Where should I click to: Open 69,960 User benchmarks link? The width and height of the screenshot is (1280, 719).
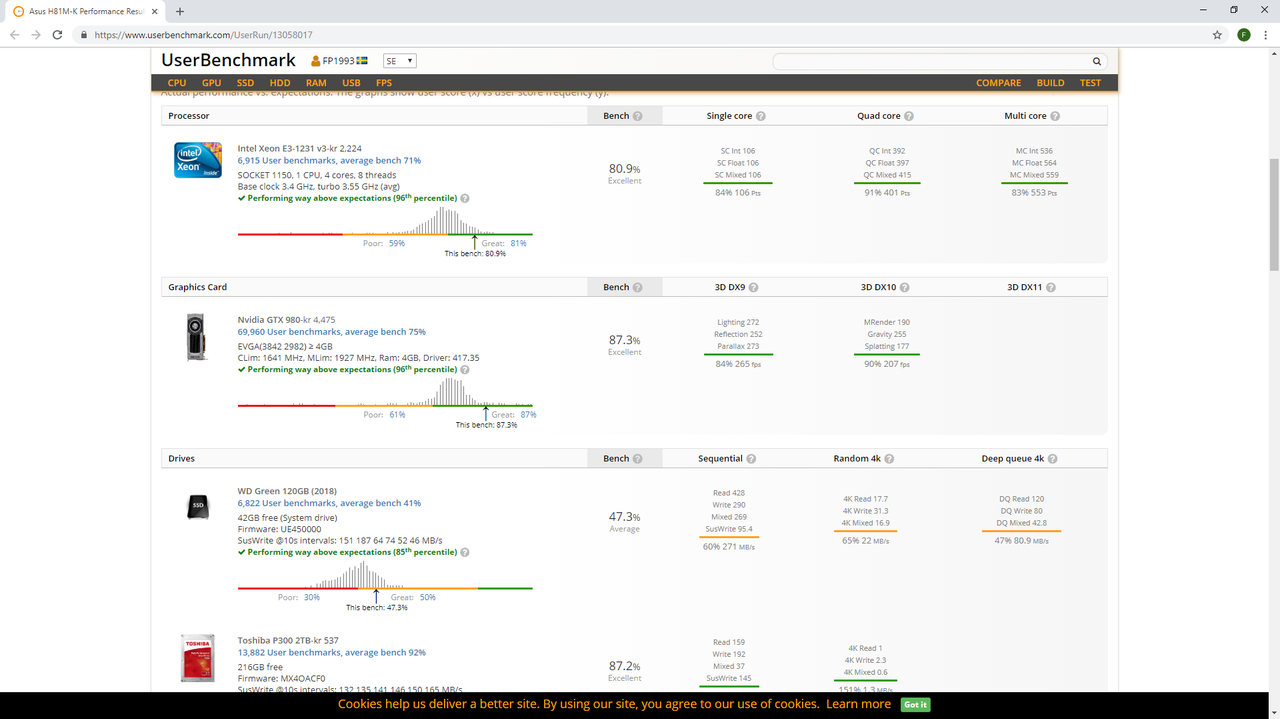[331, 332]
